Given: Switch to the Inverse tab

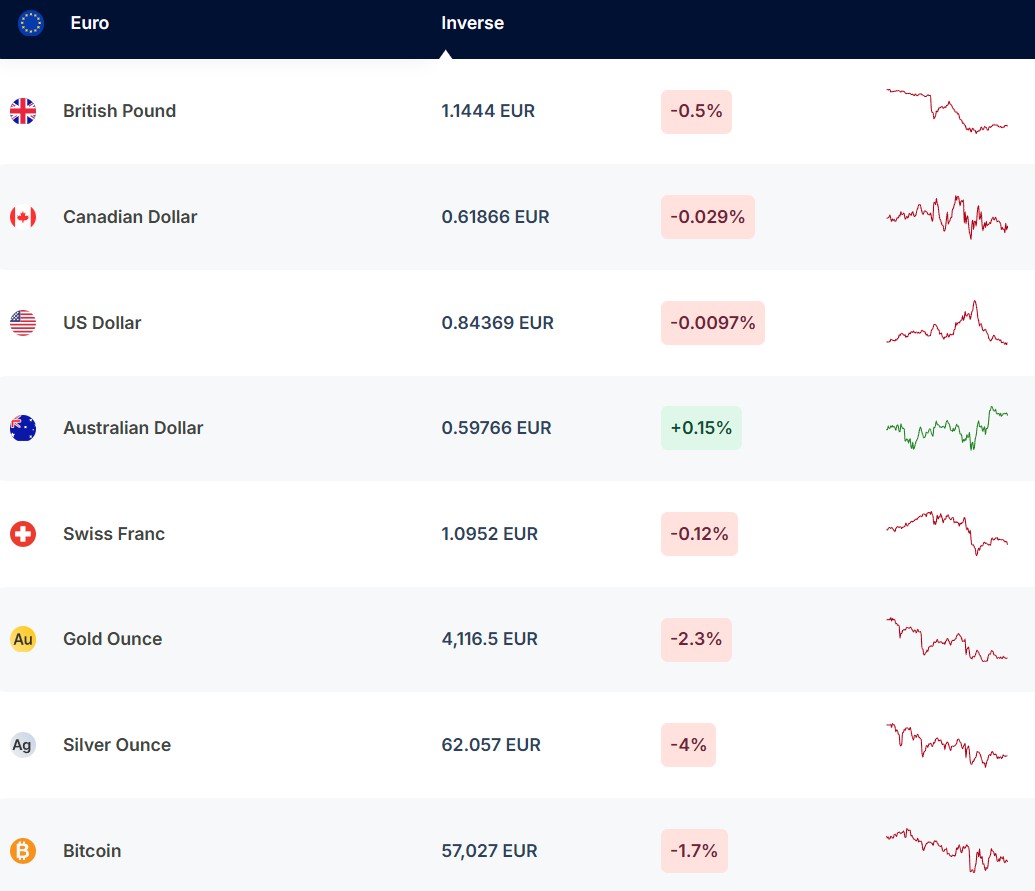Looking at the screenshot, I should click(x=472, y=23).
